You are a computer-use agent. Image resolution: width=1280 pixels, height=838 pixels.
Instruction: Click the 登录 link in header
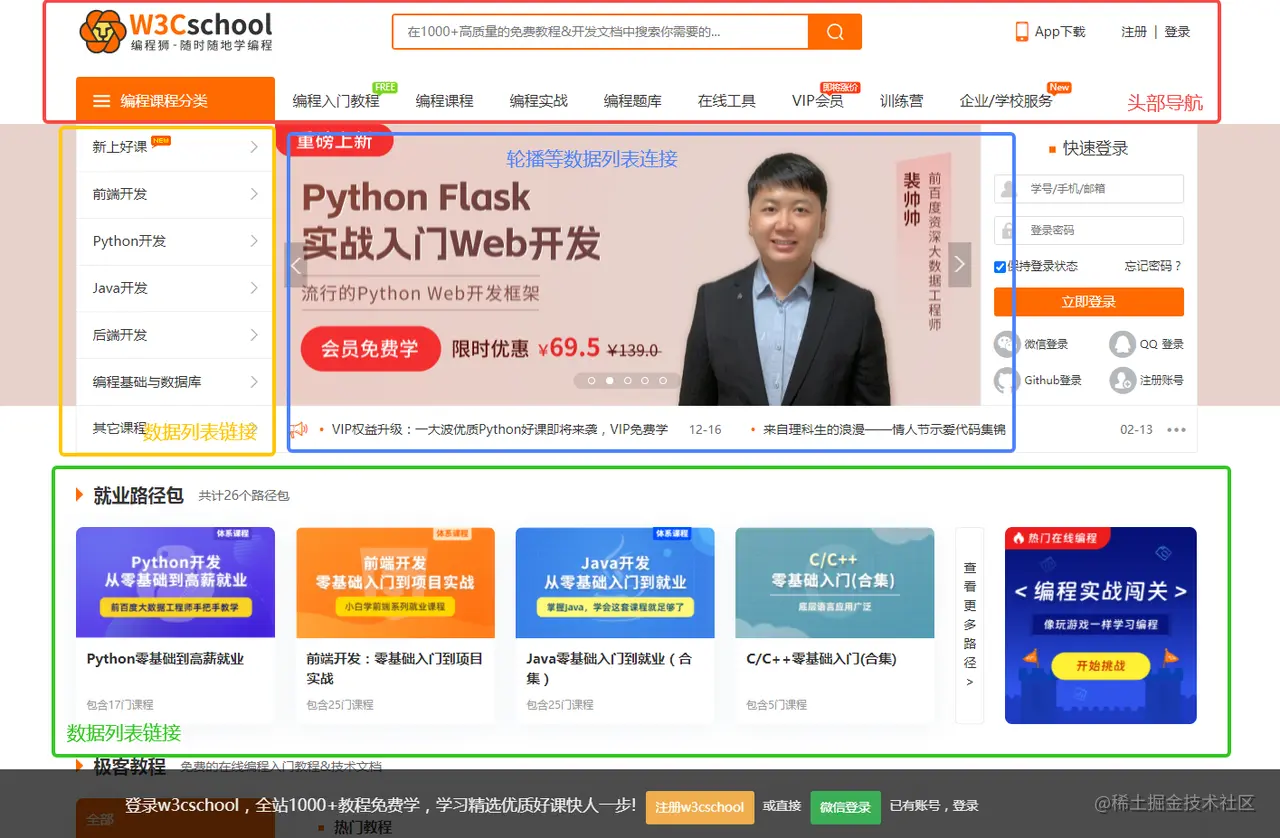coord(1178,32)
